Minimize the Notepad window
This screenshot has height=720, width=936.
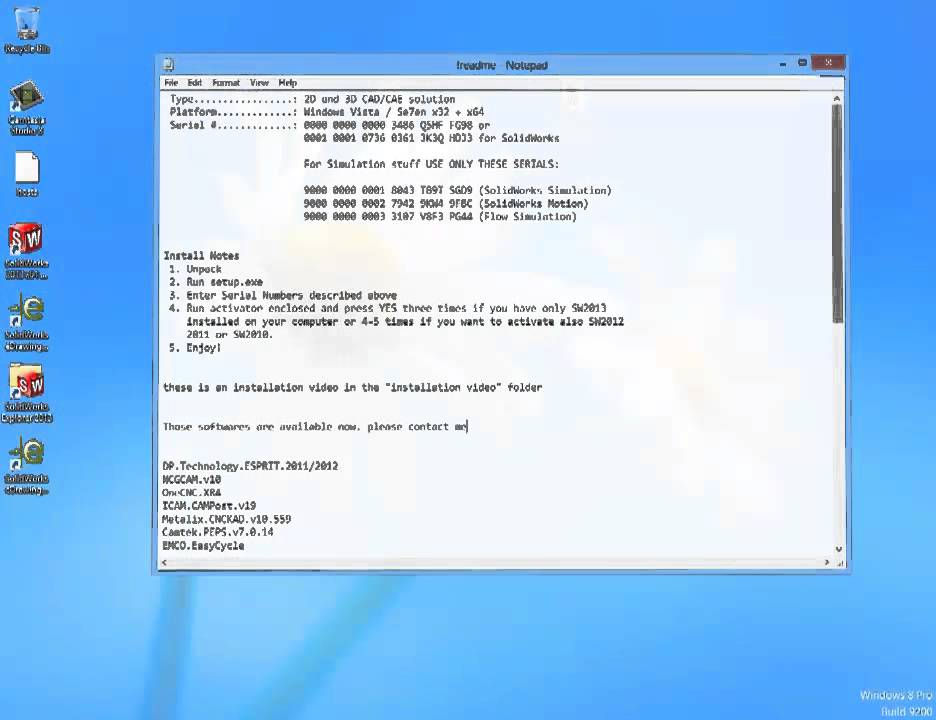click(783, 64)
